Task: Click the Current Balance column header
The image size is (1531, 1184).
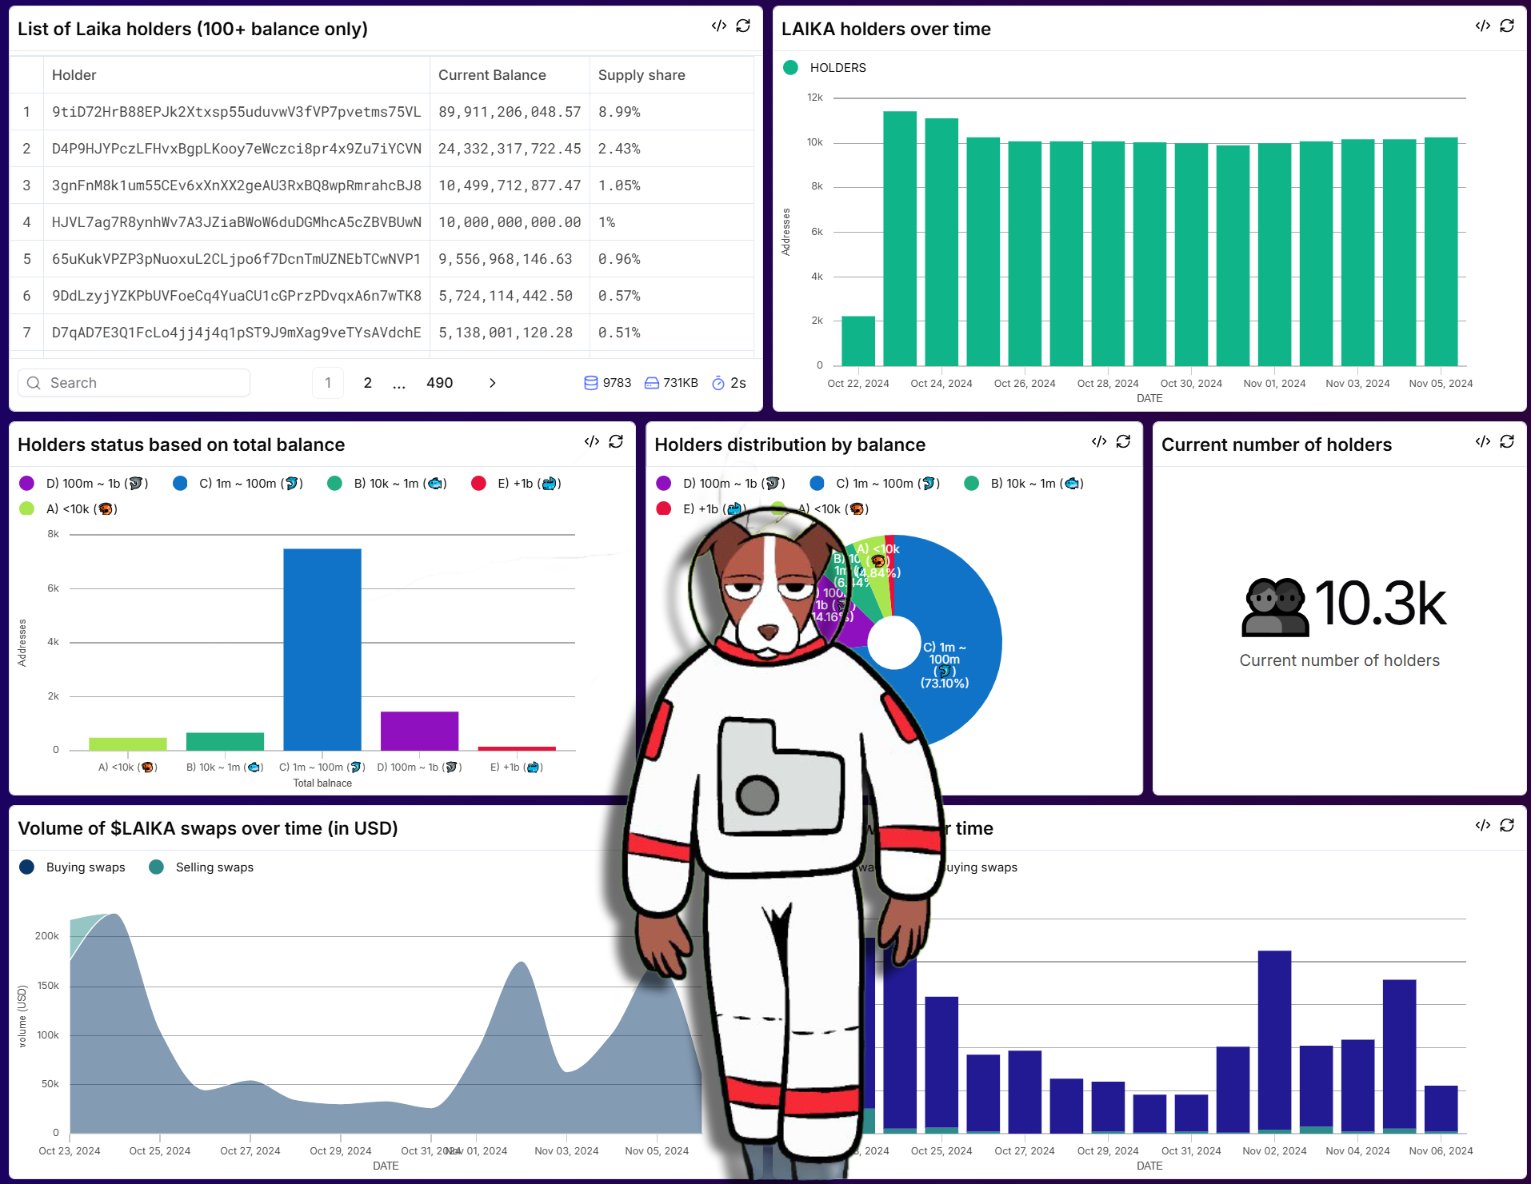Action: (x=492, y=75)
